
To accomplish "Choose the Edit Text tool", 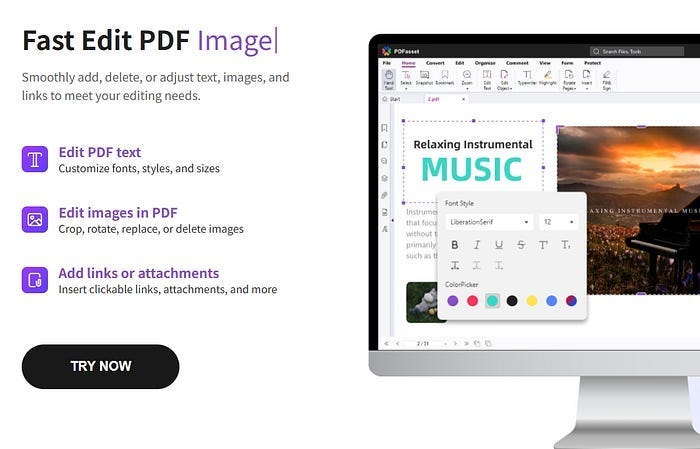I will tap(487, 80).
